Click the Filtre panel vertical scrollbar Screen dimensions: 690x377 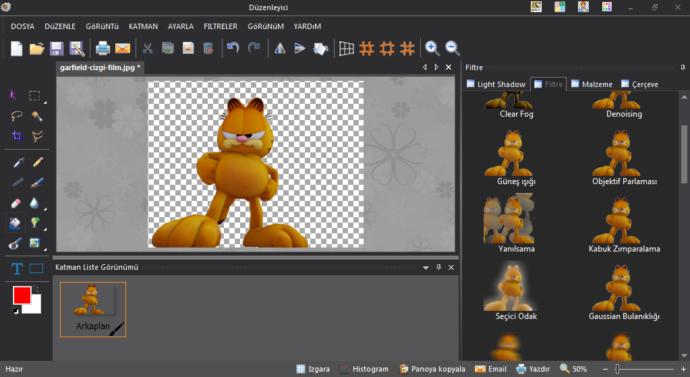(x=684, y=154)
